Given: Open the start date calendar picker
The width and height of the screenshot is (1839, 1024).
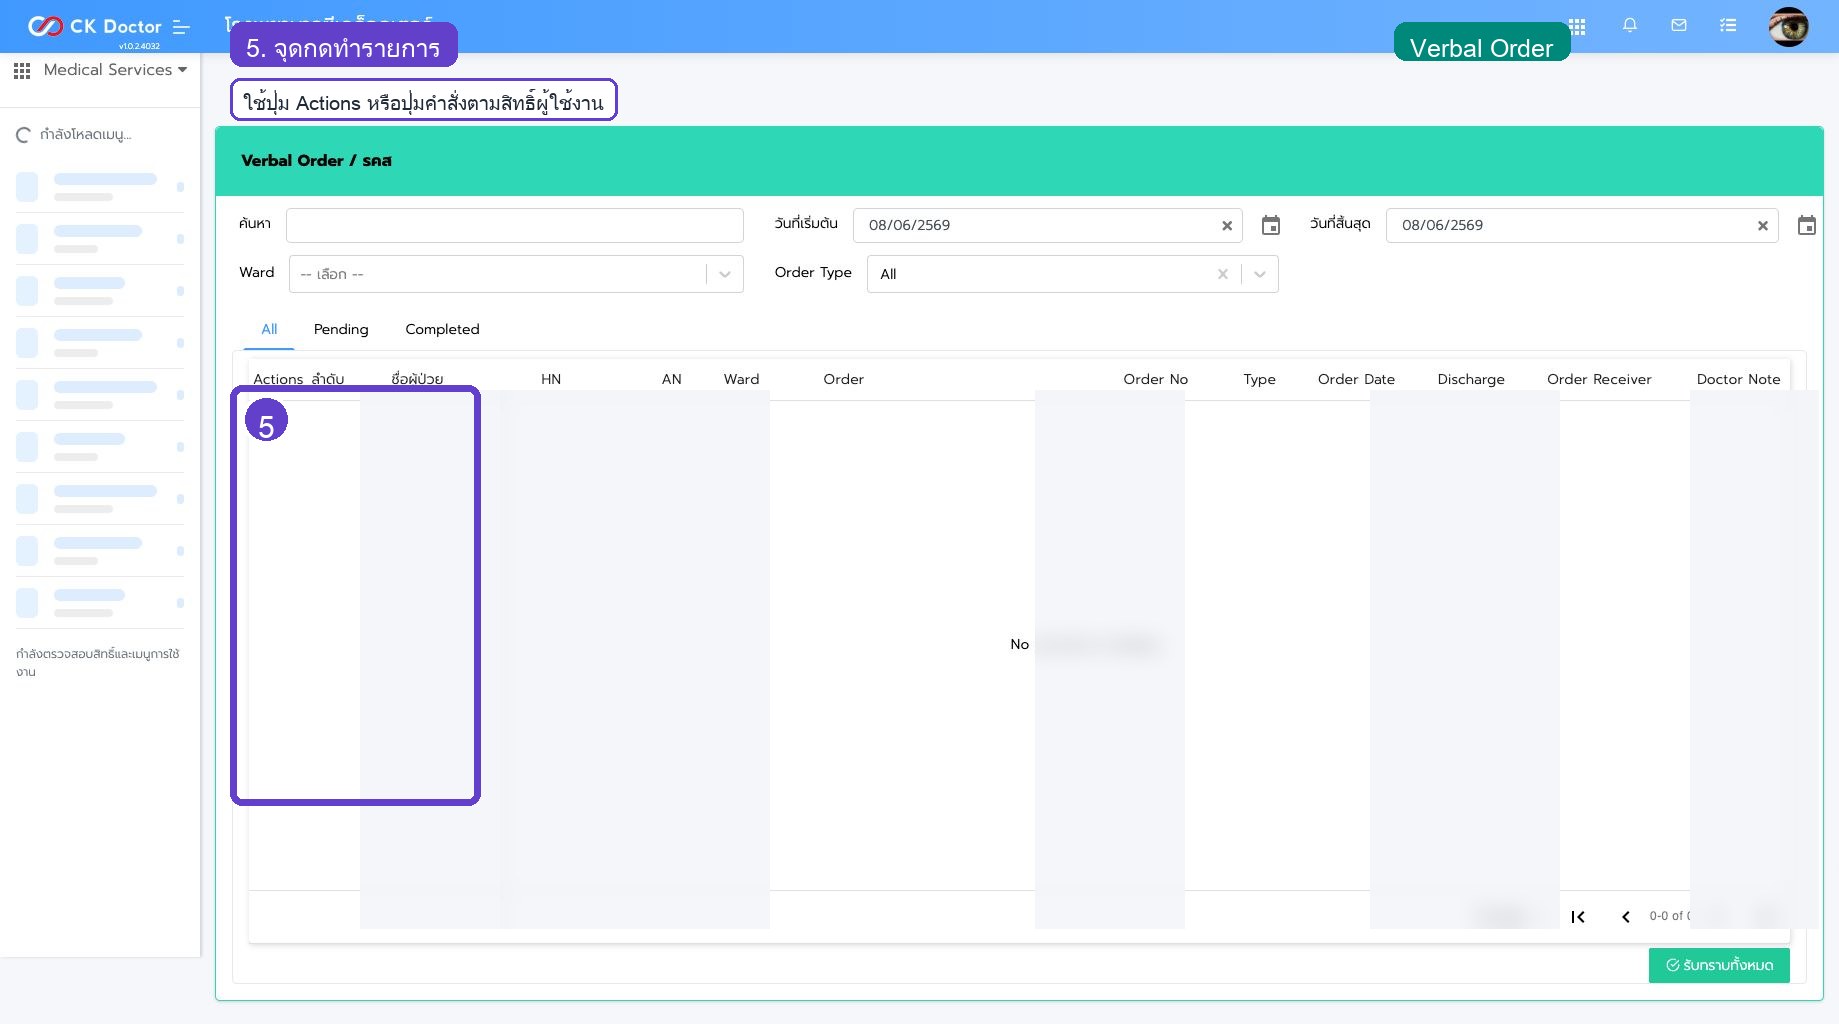Looking at the screenshot, I should pyautogui.click(x=1271, y=225).
